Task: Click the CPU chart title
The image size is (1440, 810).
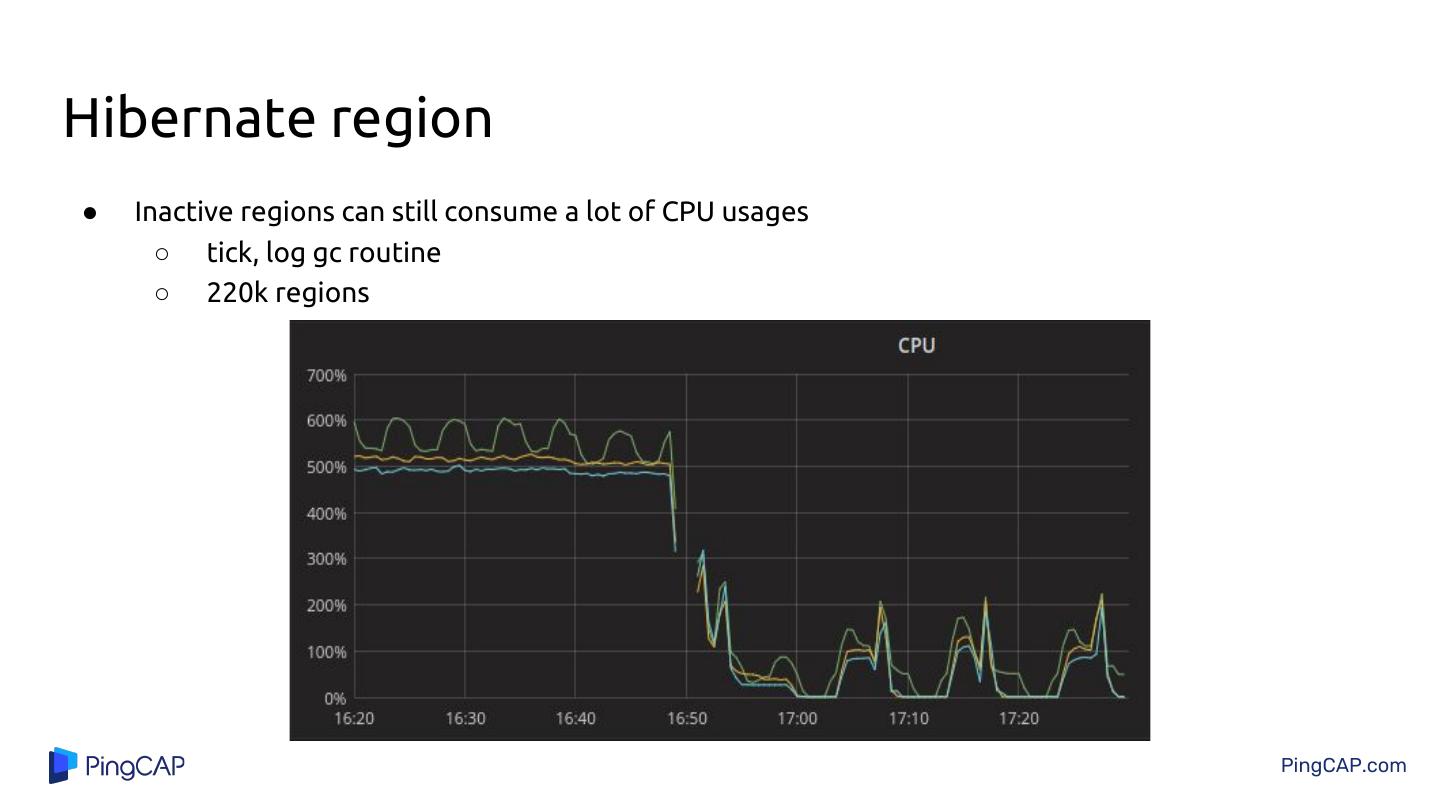Action: click(916, 346)
